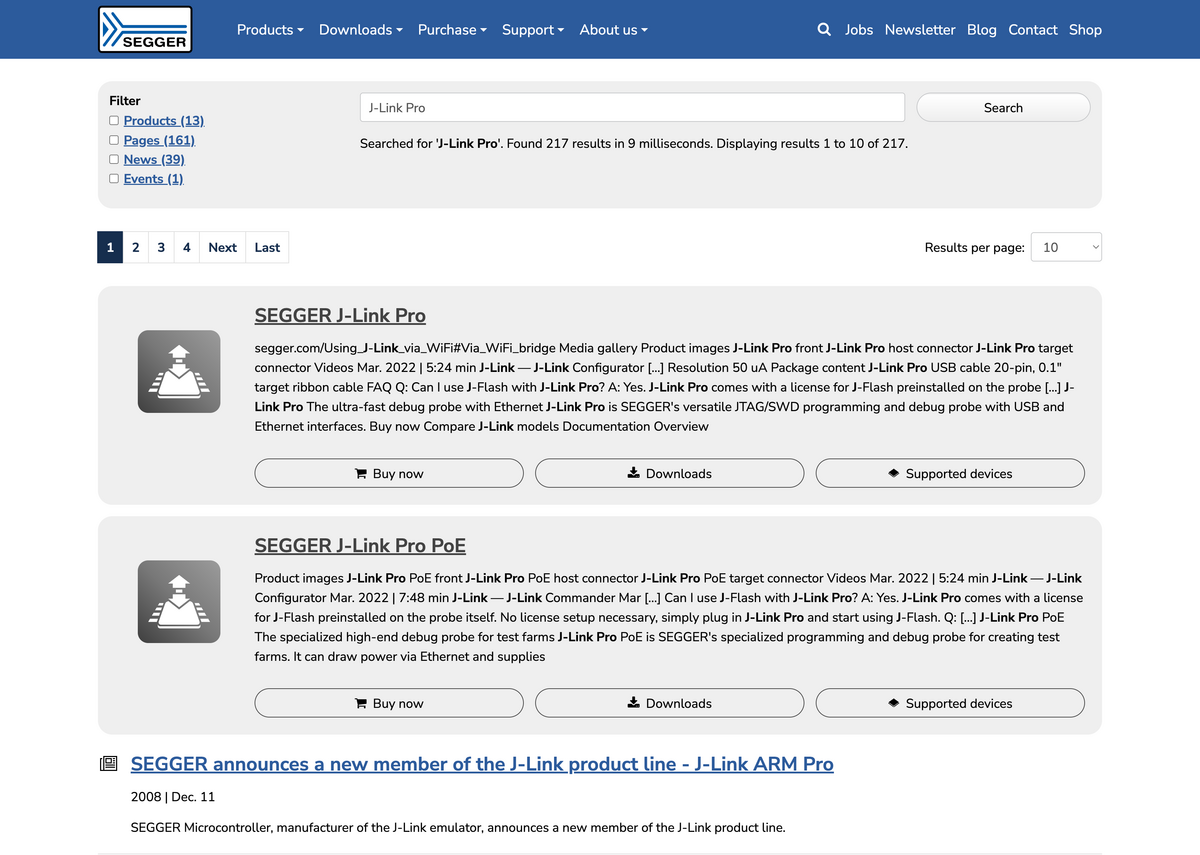Open the Support dropdown menu
The image size is (1200, 855).
(x=532, y=30)
